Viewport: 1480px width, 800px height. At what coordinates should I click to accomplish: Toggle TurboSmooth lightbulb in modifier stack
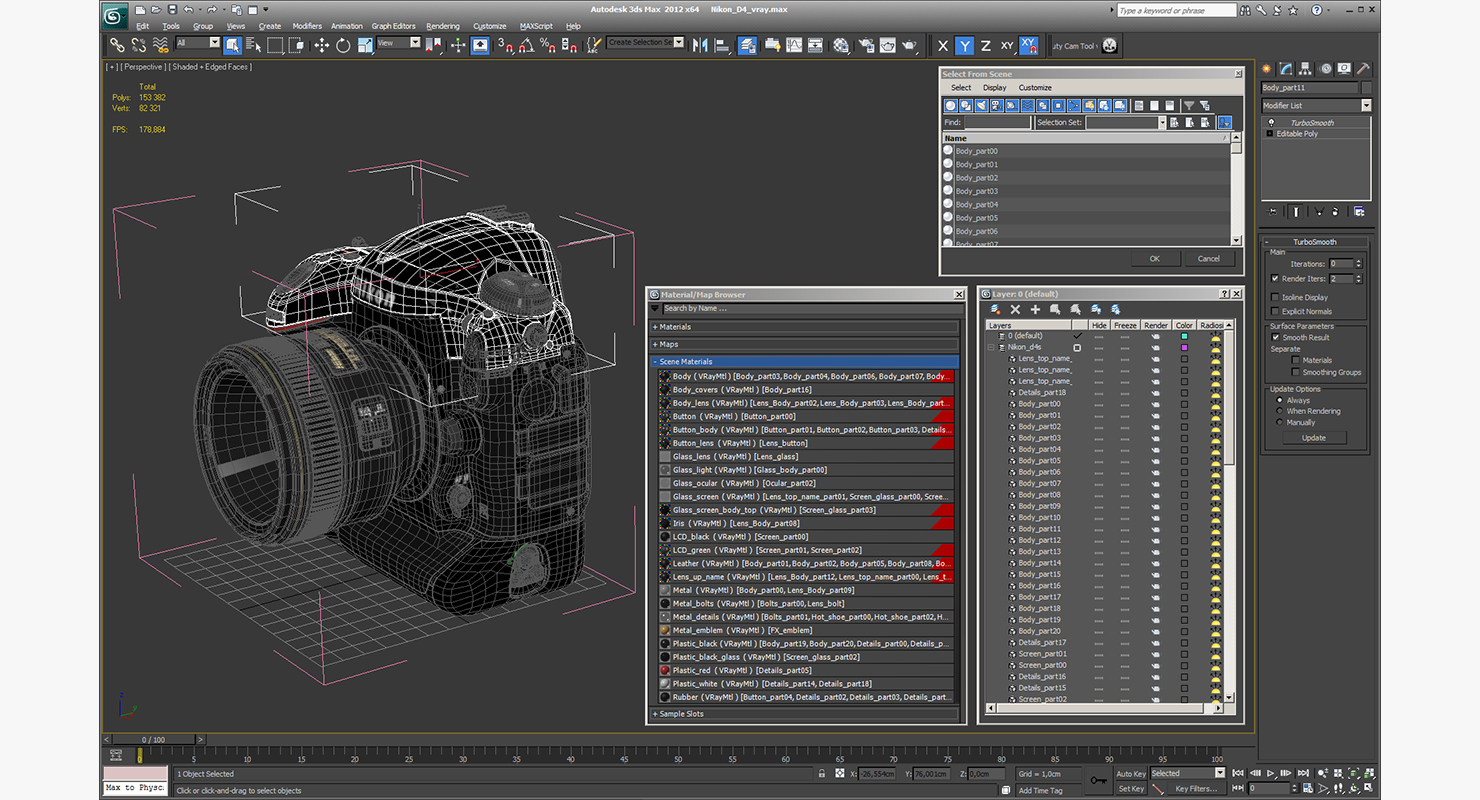pyautogui.click(x=1271, y=122)
